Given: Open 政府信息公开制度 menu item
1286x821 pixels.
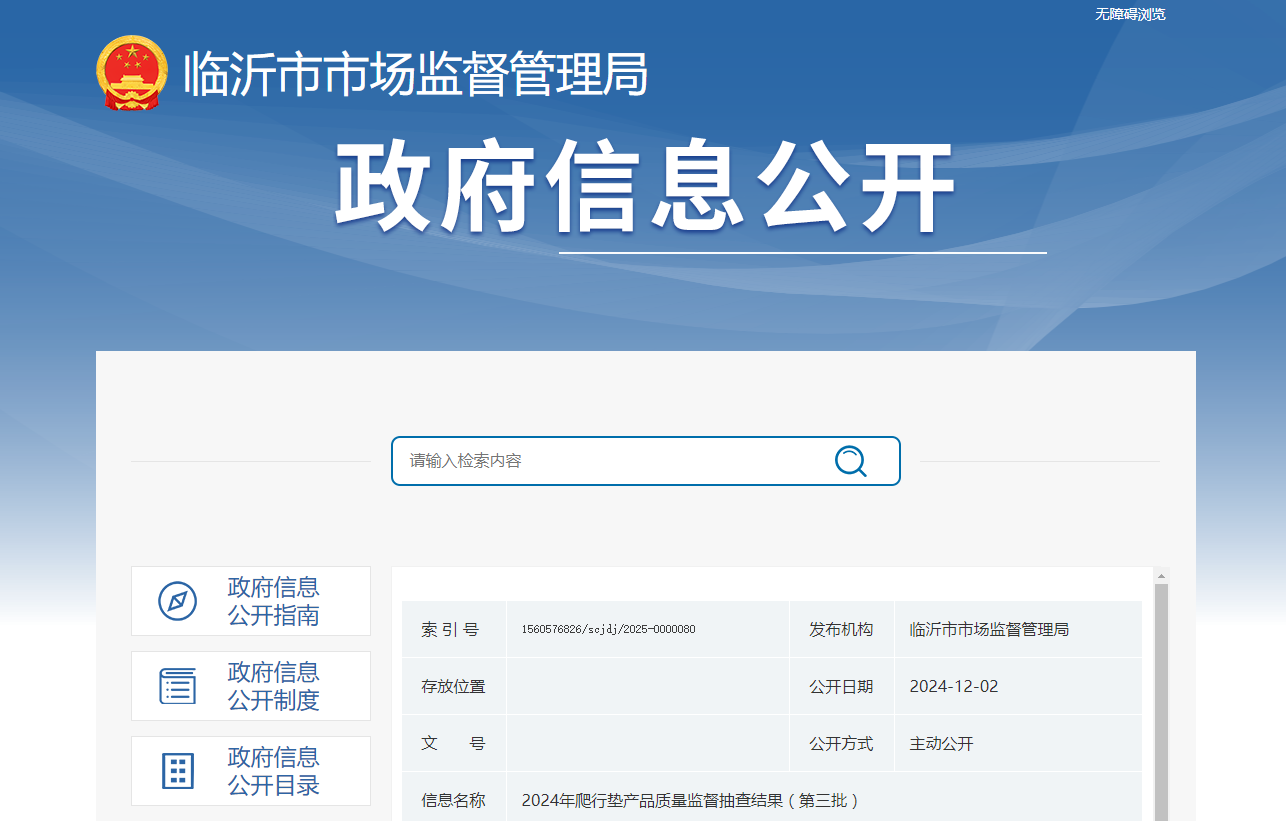Looking at the screenshot, I should click(x=251, y=686).
